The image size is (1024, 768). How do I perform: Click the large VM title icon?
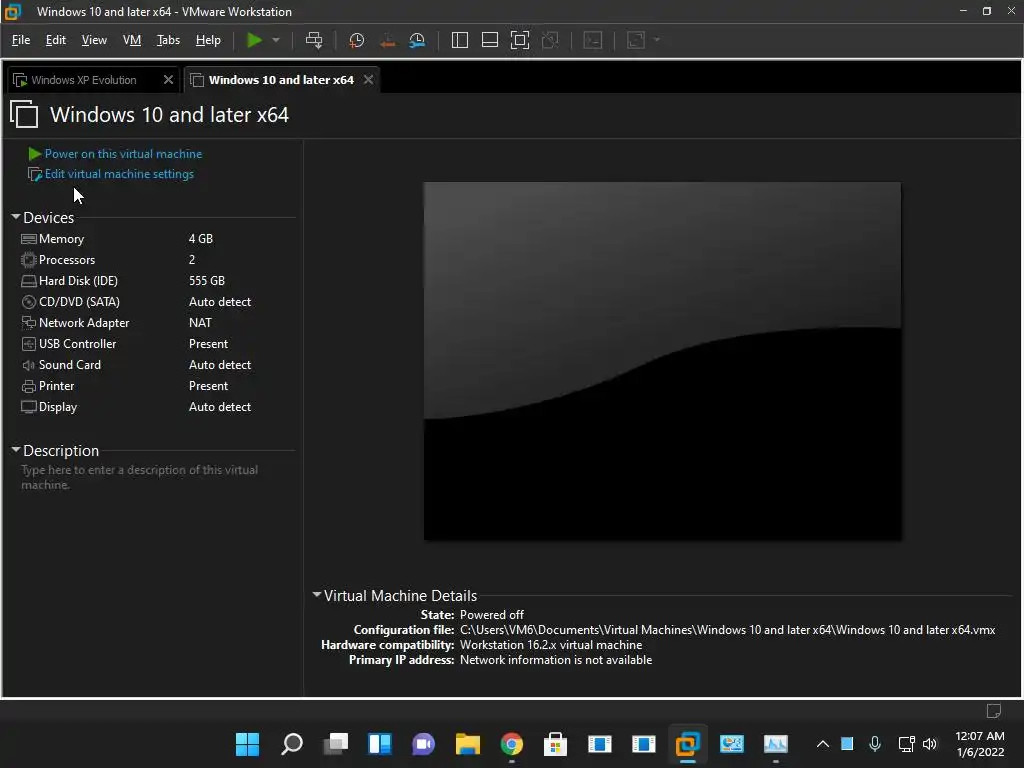pos(24,114)
